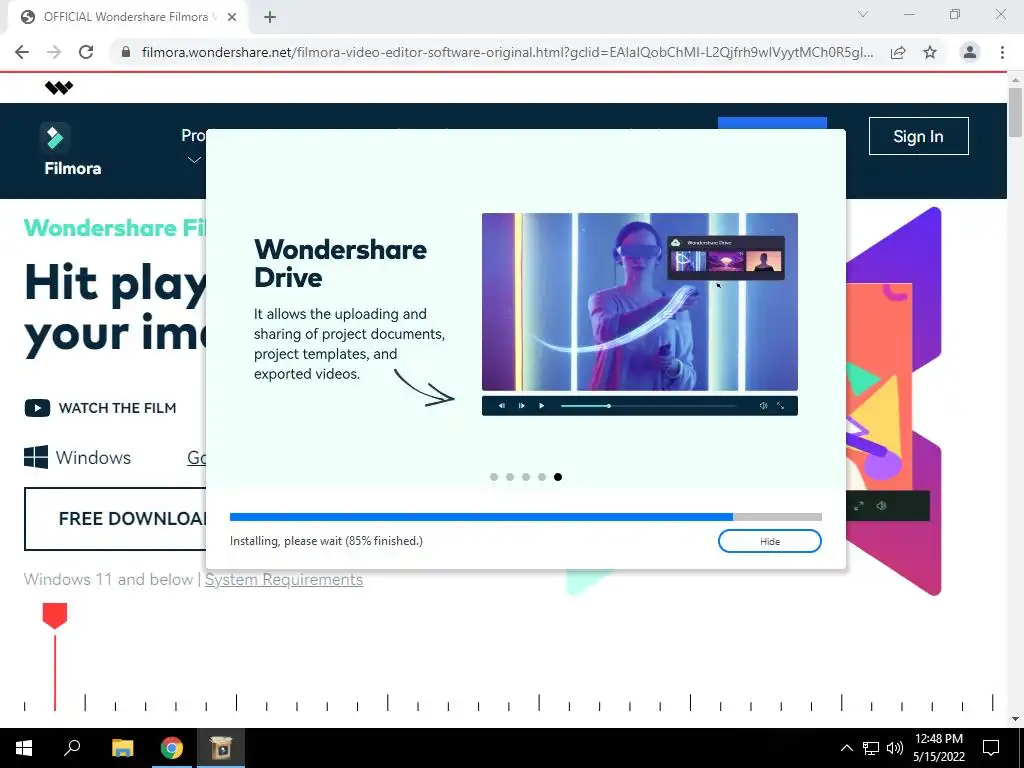Click the "Wondershare Drive" heading

click(x=340, y=263)
